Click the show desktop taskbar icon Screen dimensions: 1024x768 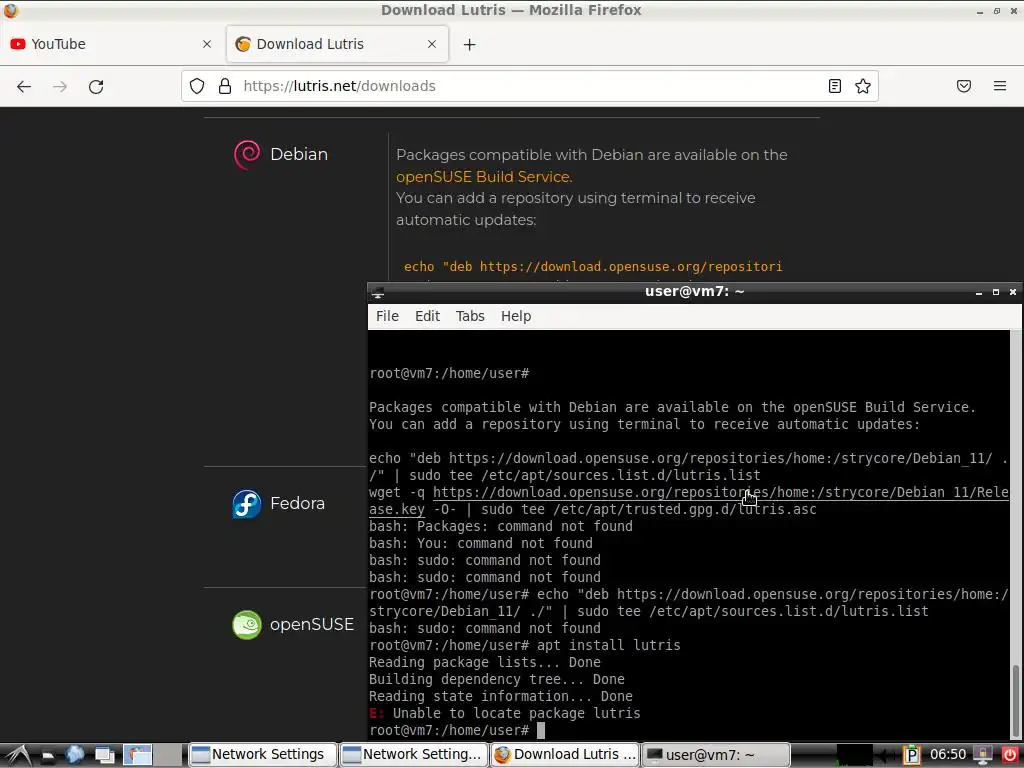[x=104, y=755]
